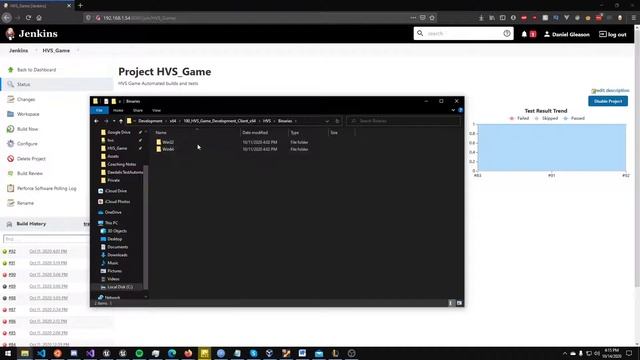Click the Delete Project icon

pyautogui.click(x=11, y=158)
